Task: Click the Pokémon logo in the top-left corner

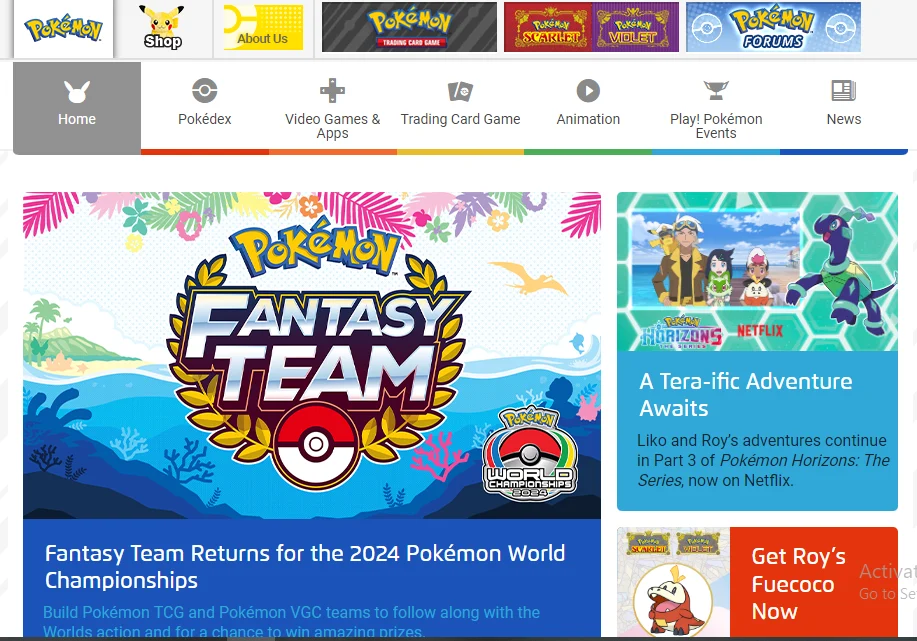Action: pyautogui.click(x=63, y=28)
